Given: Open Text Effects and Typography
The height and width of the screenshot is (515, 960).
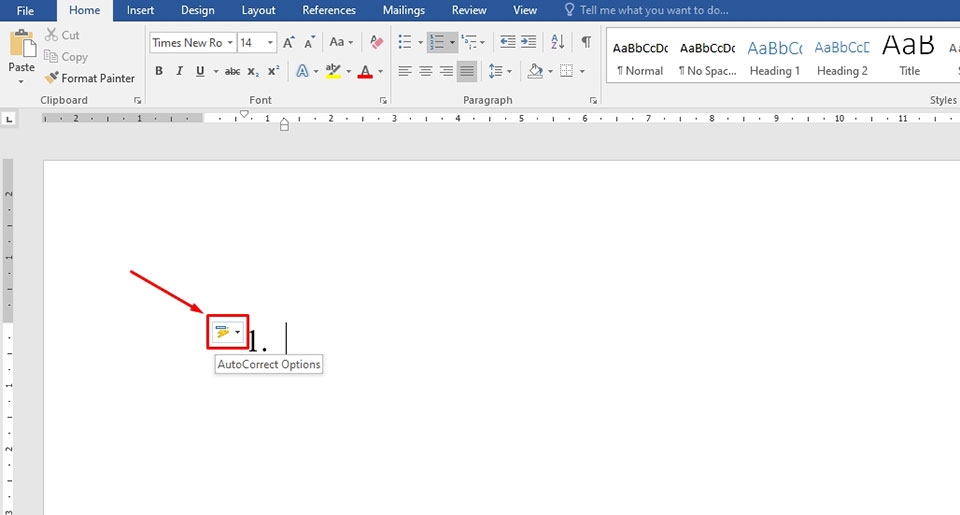Looking at the screenshot, I should [x=302, y=71].
